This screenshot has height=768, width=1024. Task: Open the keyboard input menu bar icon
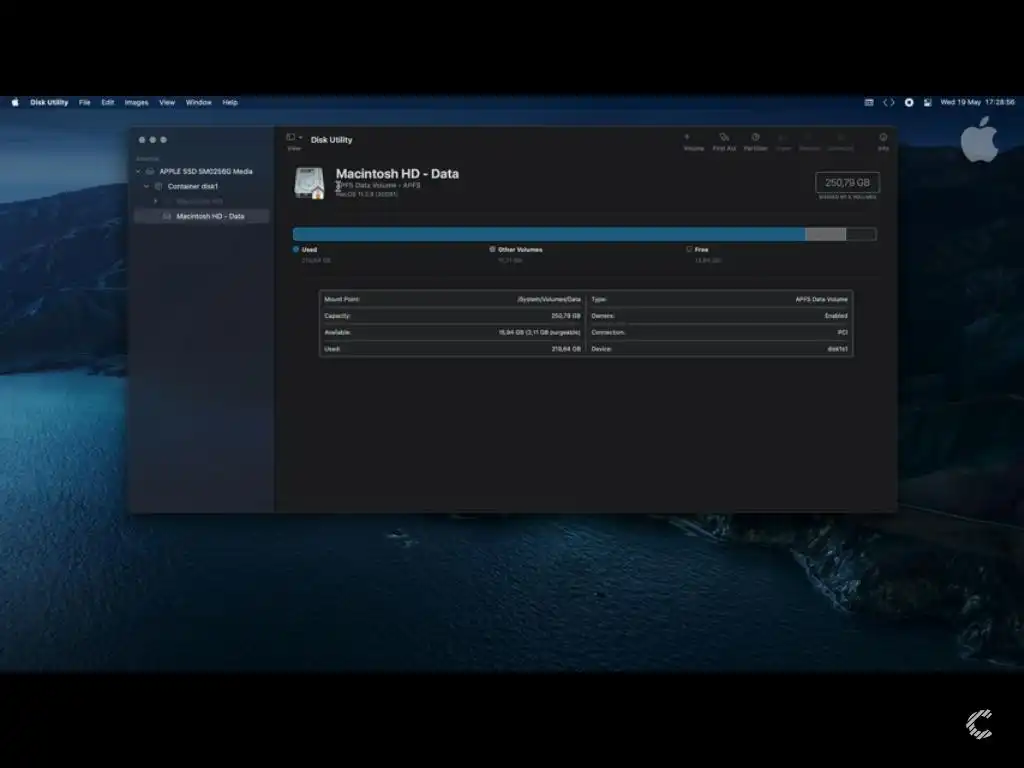(869, 103)
